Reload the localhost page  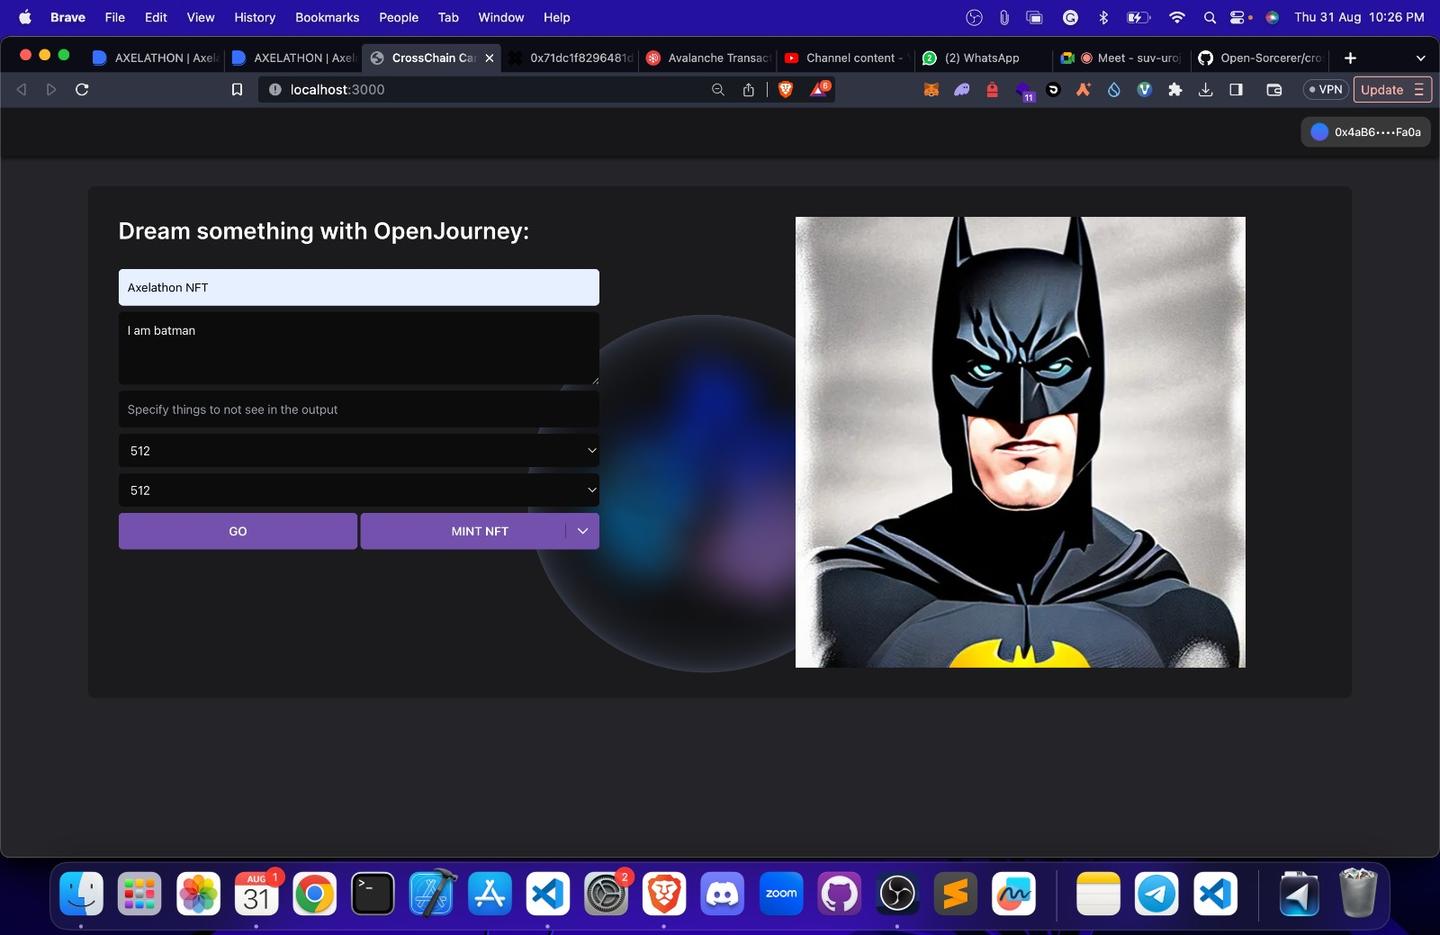[82, 89]
